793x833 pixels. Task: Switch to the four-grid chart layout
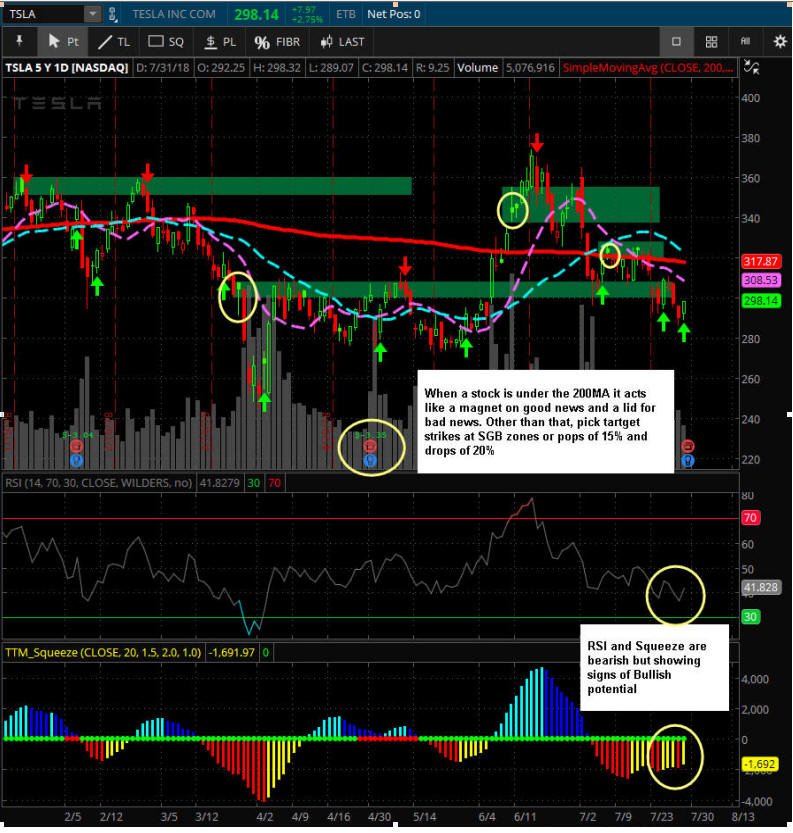pyautogui.click(x=711, y=42)
